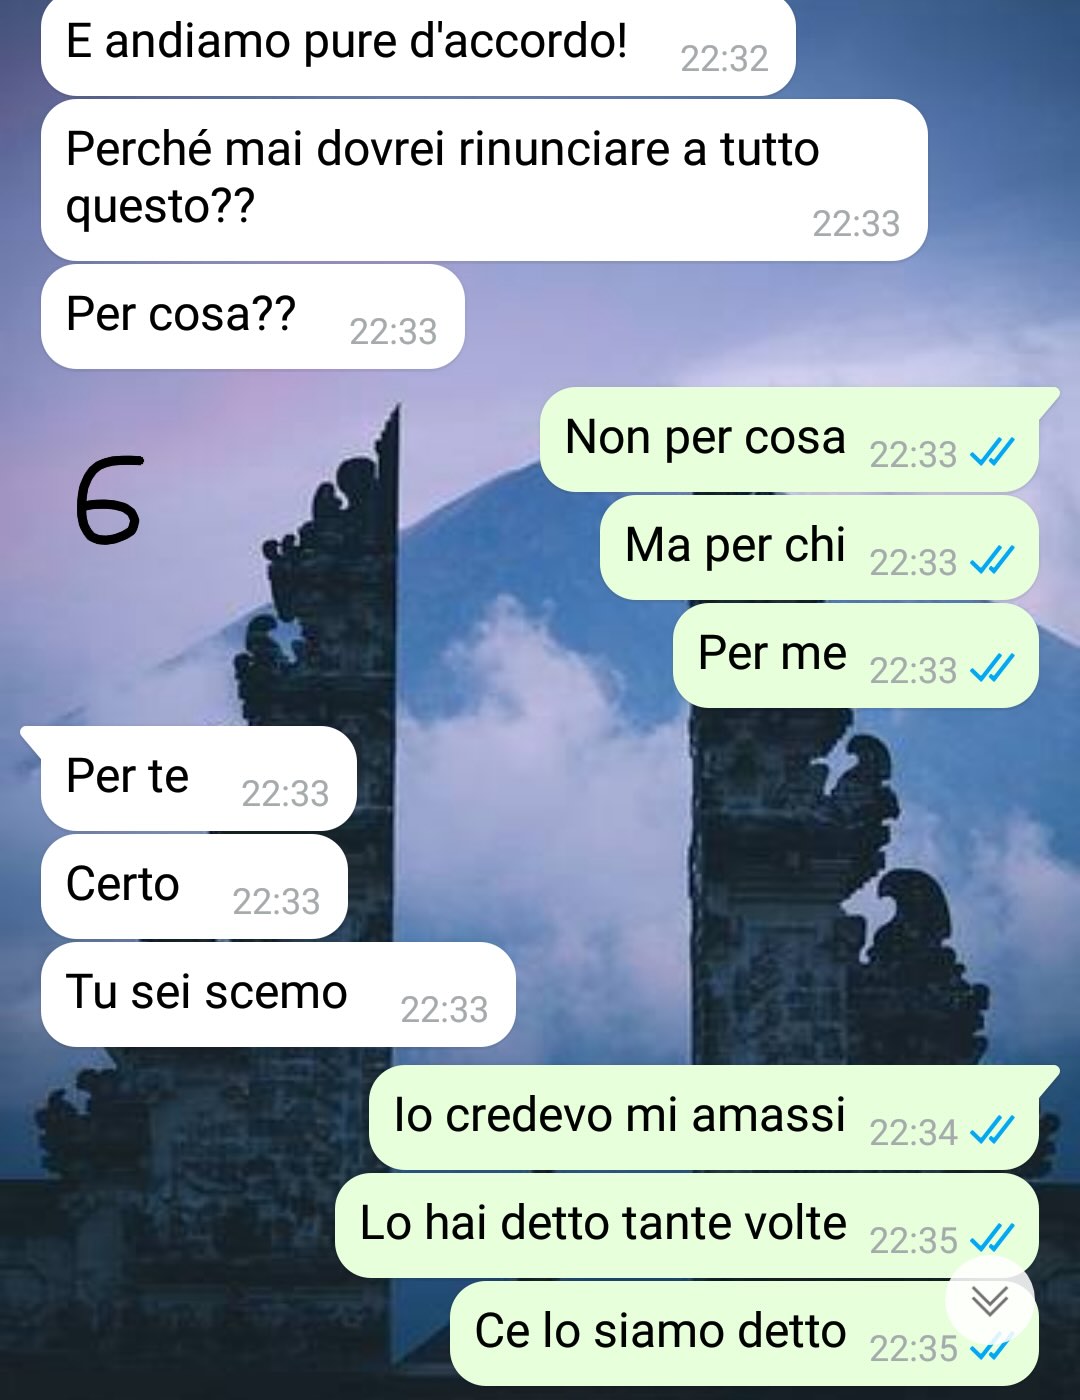Tap blue read ticks on 'Ma per chi'
This screenshot has height=1400, width=1080.
(x=992, y=561)
